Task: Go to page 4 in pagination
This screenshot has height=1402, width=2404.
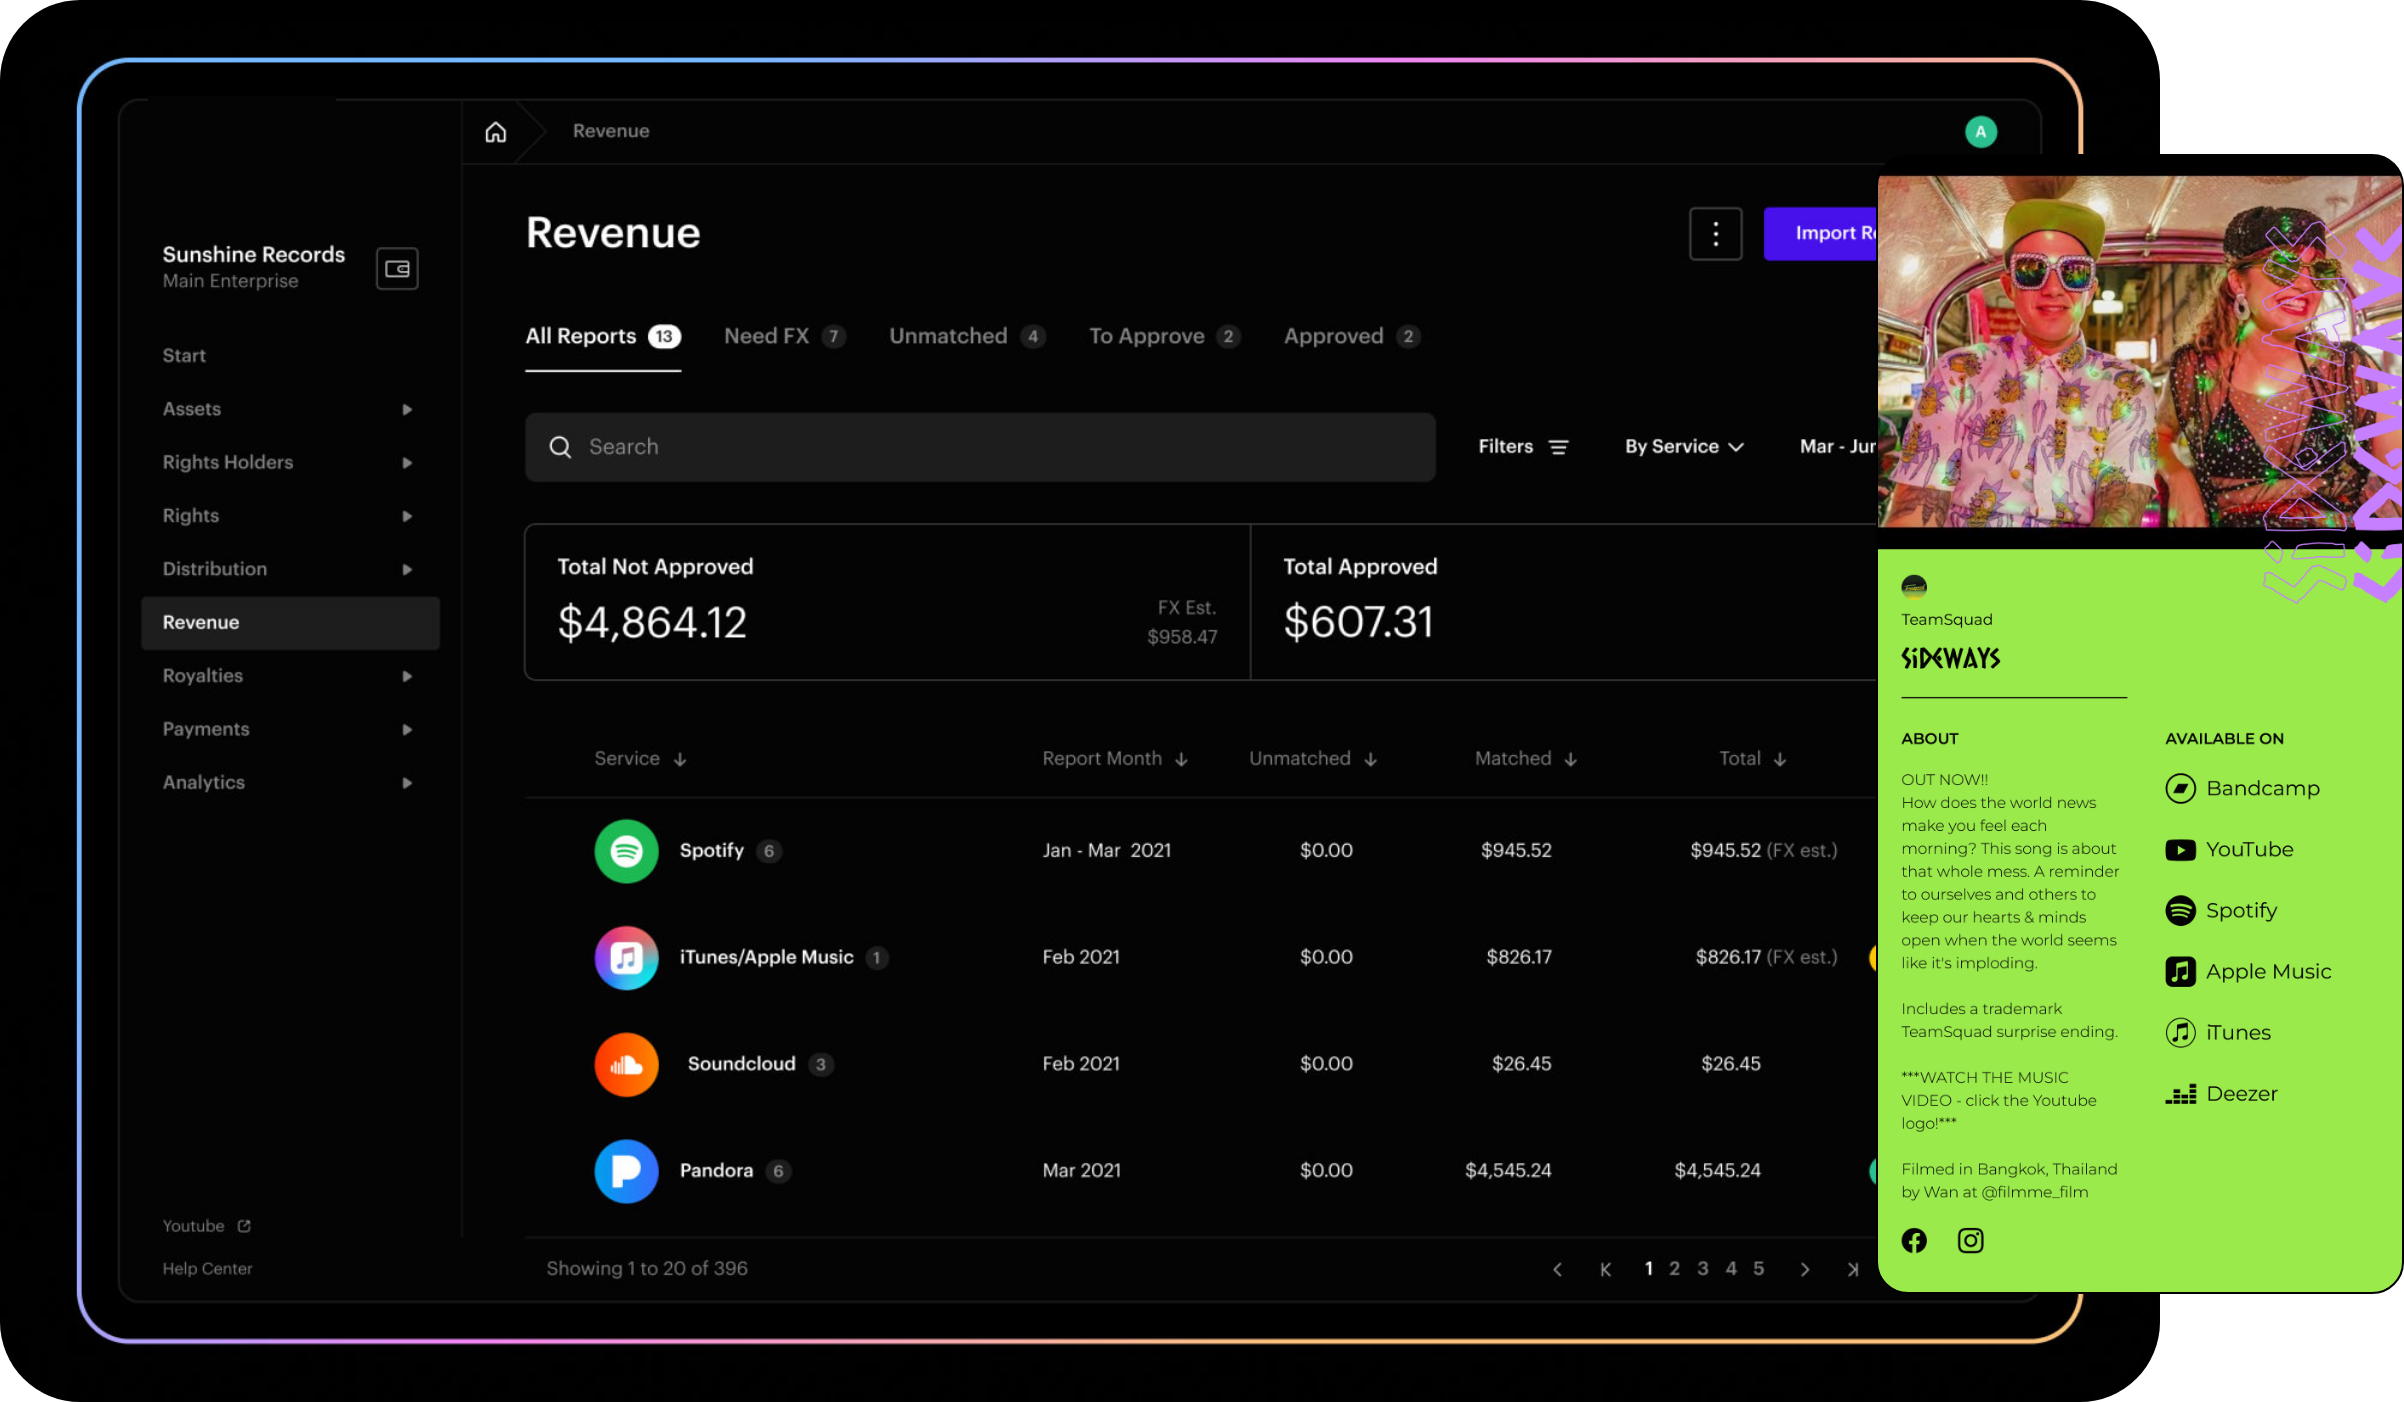Action: pos(1731,1269)
